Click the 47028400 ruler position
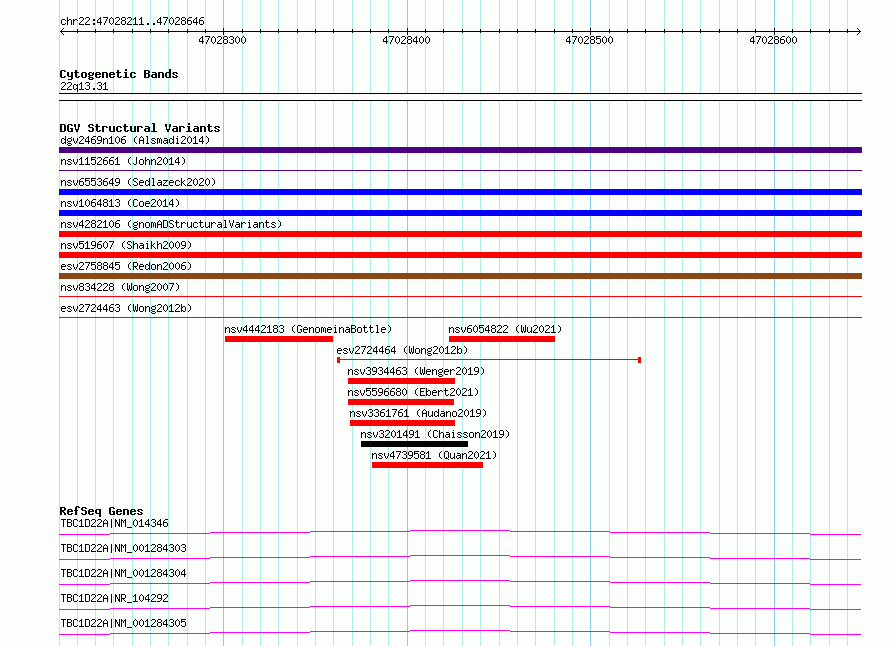 coord(406,40)
